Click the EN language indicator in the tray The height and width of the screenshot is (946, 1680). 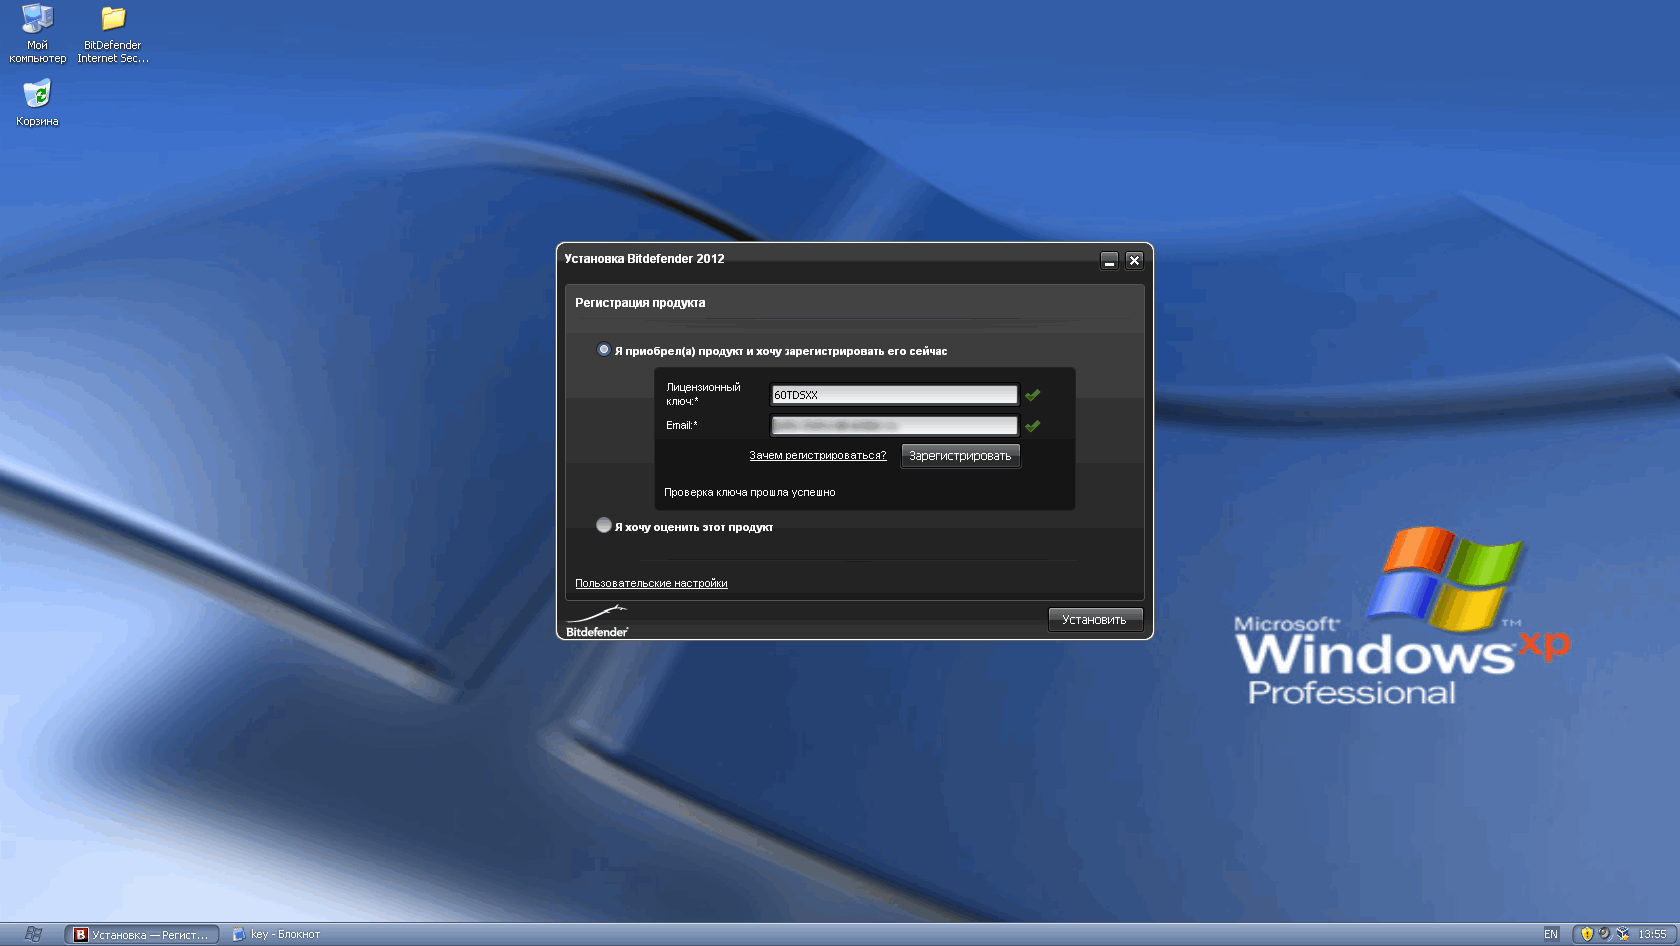tap(1551, 935)
